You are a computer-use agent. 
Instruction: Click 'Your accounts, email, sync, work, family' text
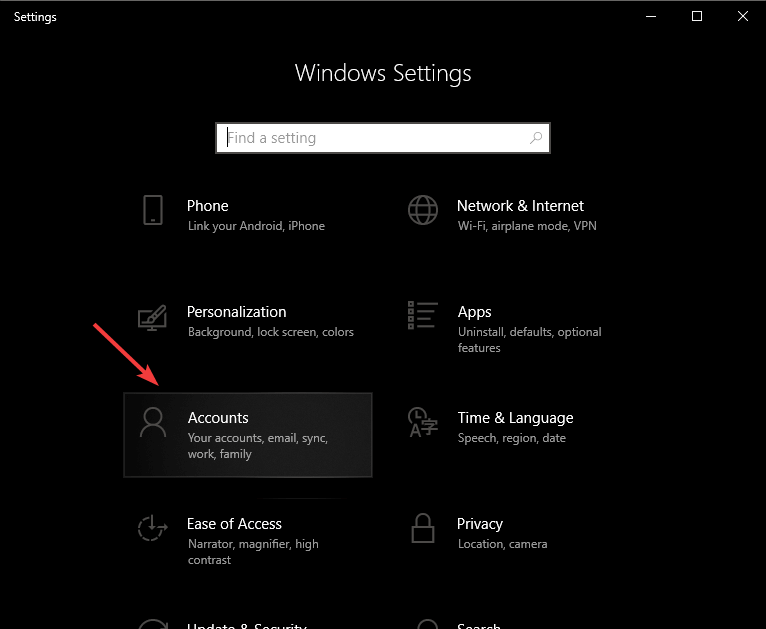258,446
